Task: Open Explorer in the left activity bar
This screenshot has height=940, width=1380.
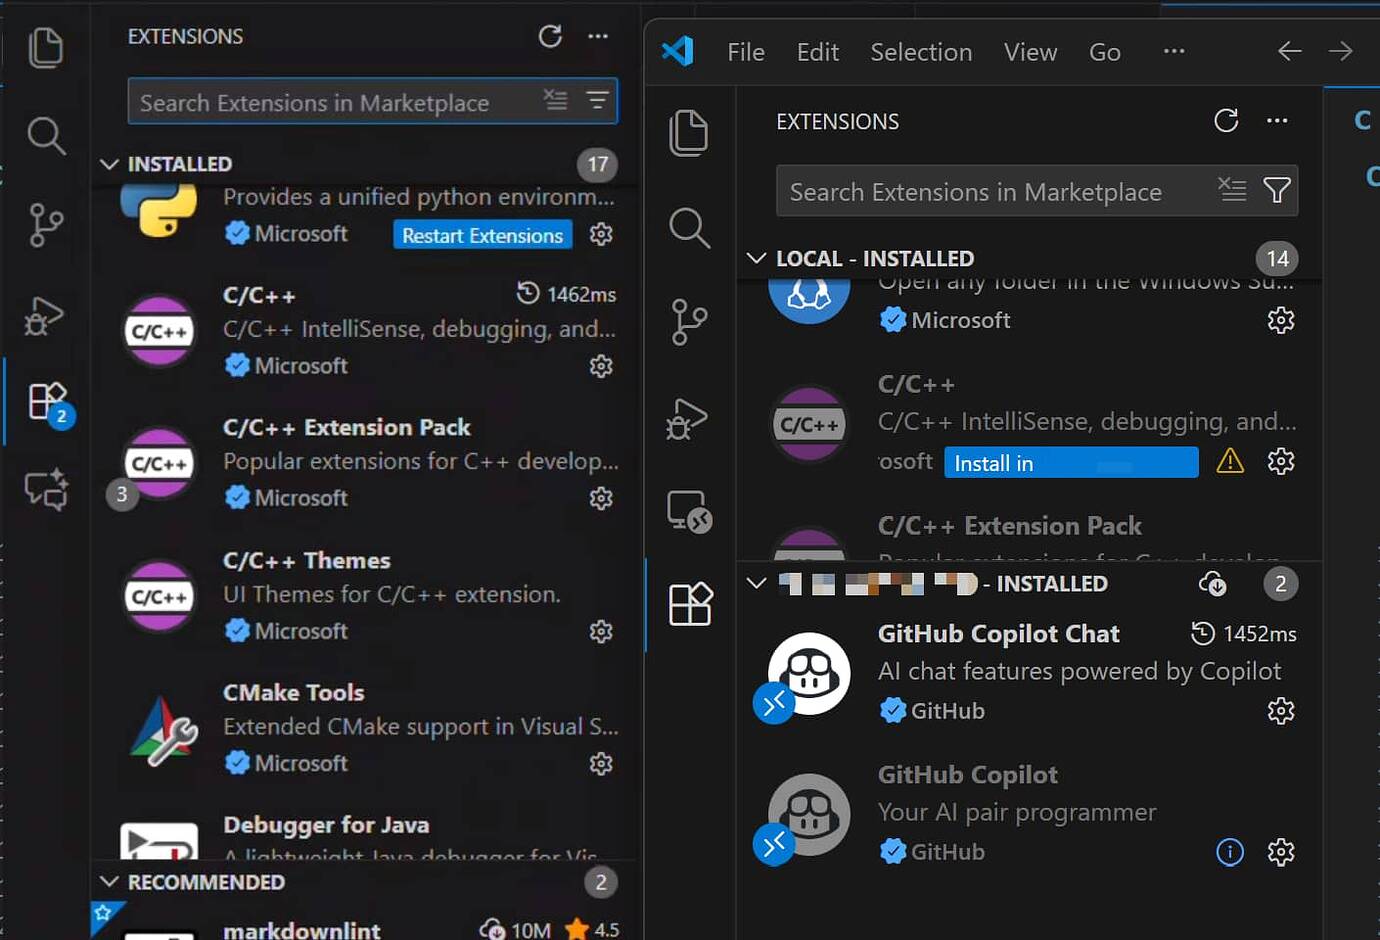Action: [x=46, y=48]
